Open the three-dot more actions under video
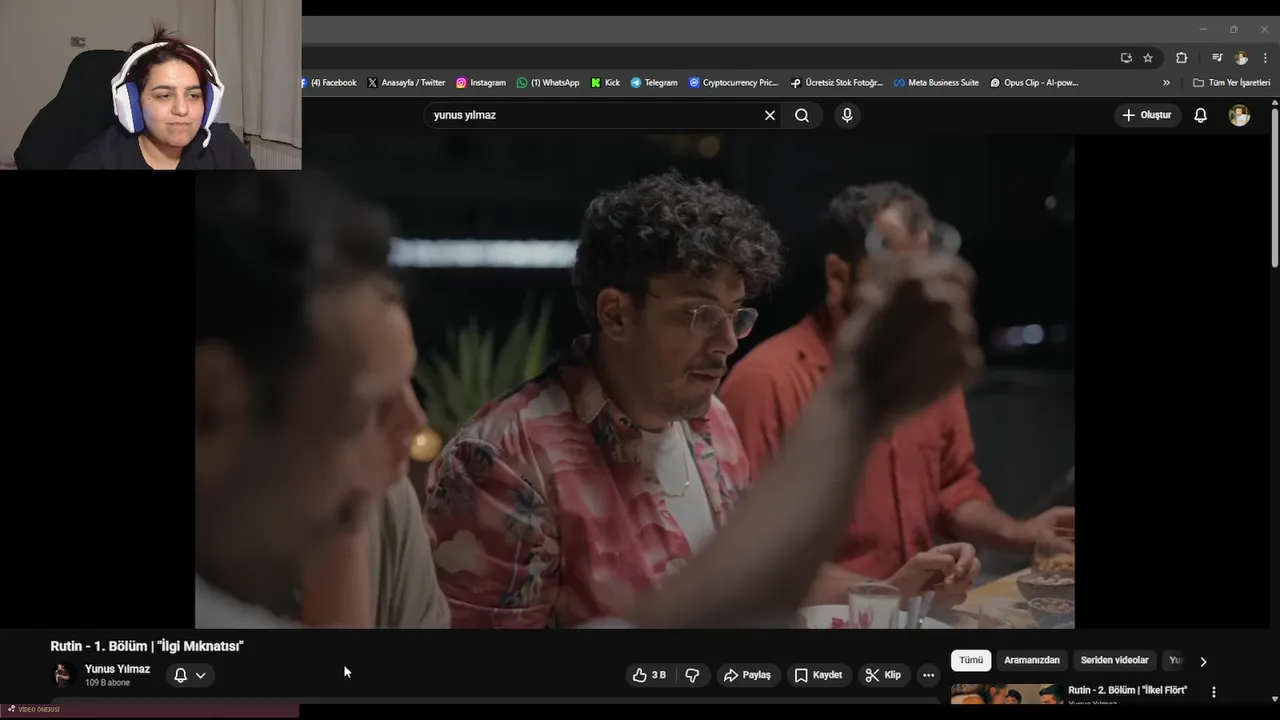 point(928,675)
